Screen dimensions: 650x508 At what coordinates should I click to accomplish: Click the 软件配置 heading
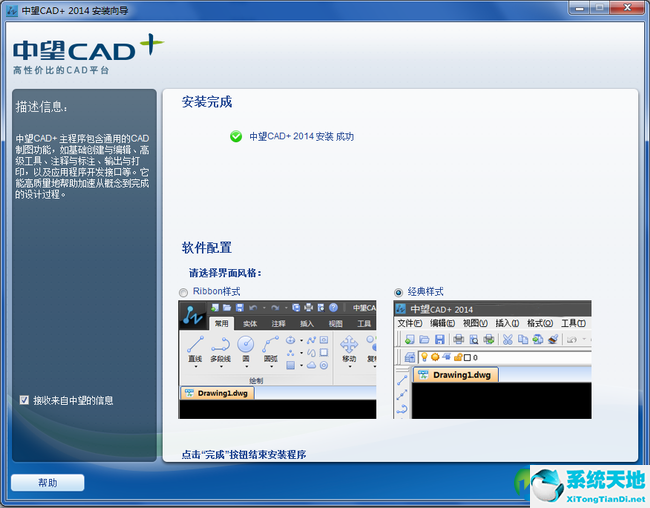[x=207, y=248]
